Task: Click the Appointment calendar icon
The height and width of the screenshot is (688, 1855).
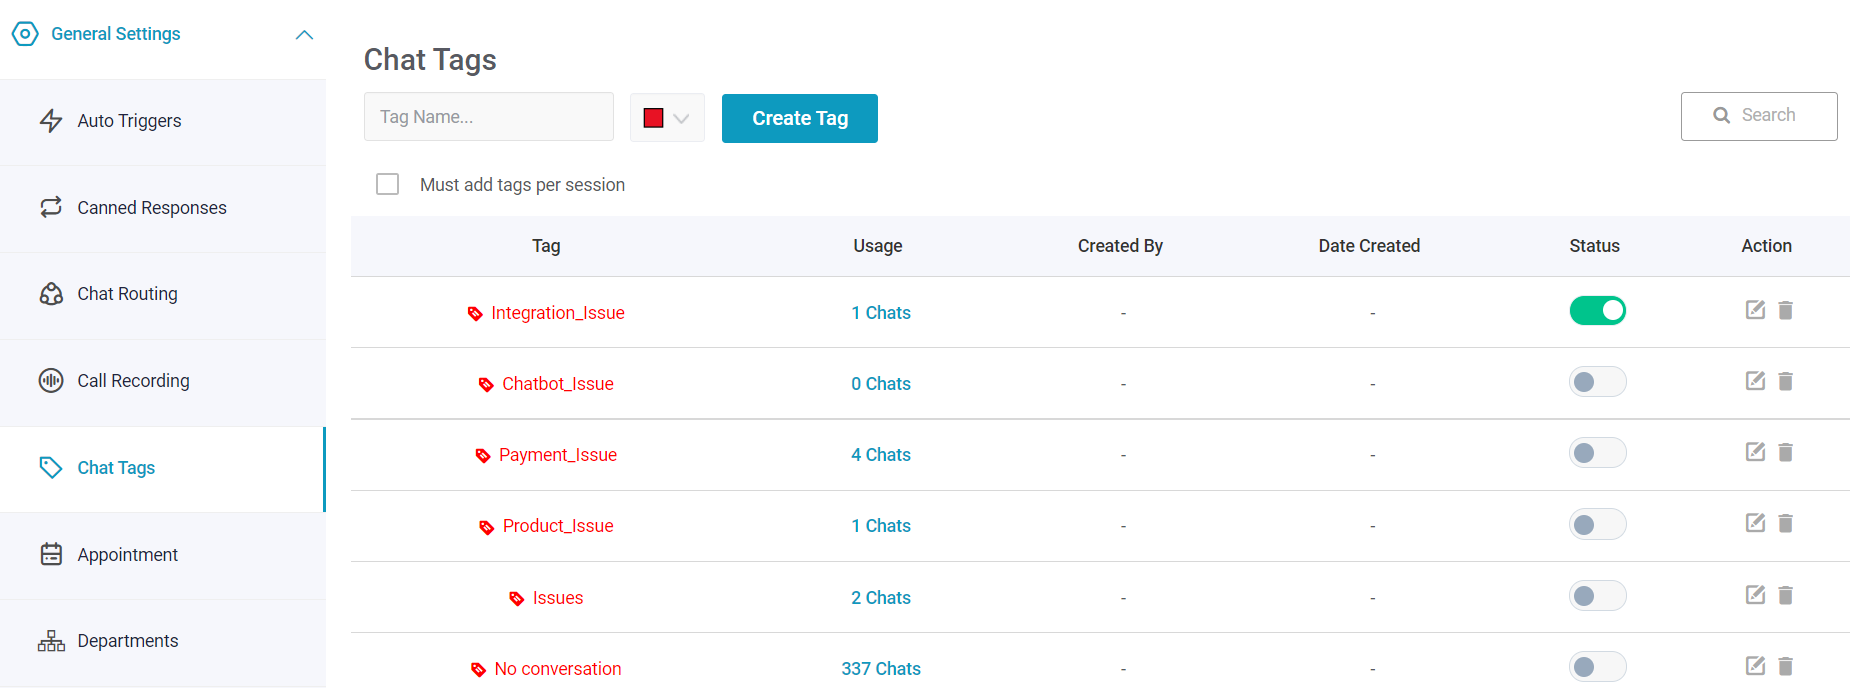Action: pos(51,554)
